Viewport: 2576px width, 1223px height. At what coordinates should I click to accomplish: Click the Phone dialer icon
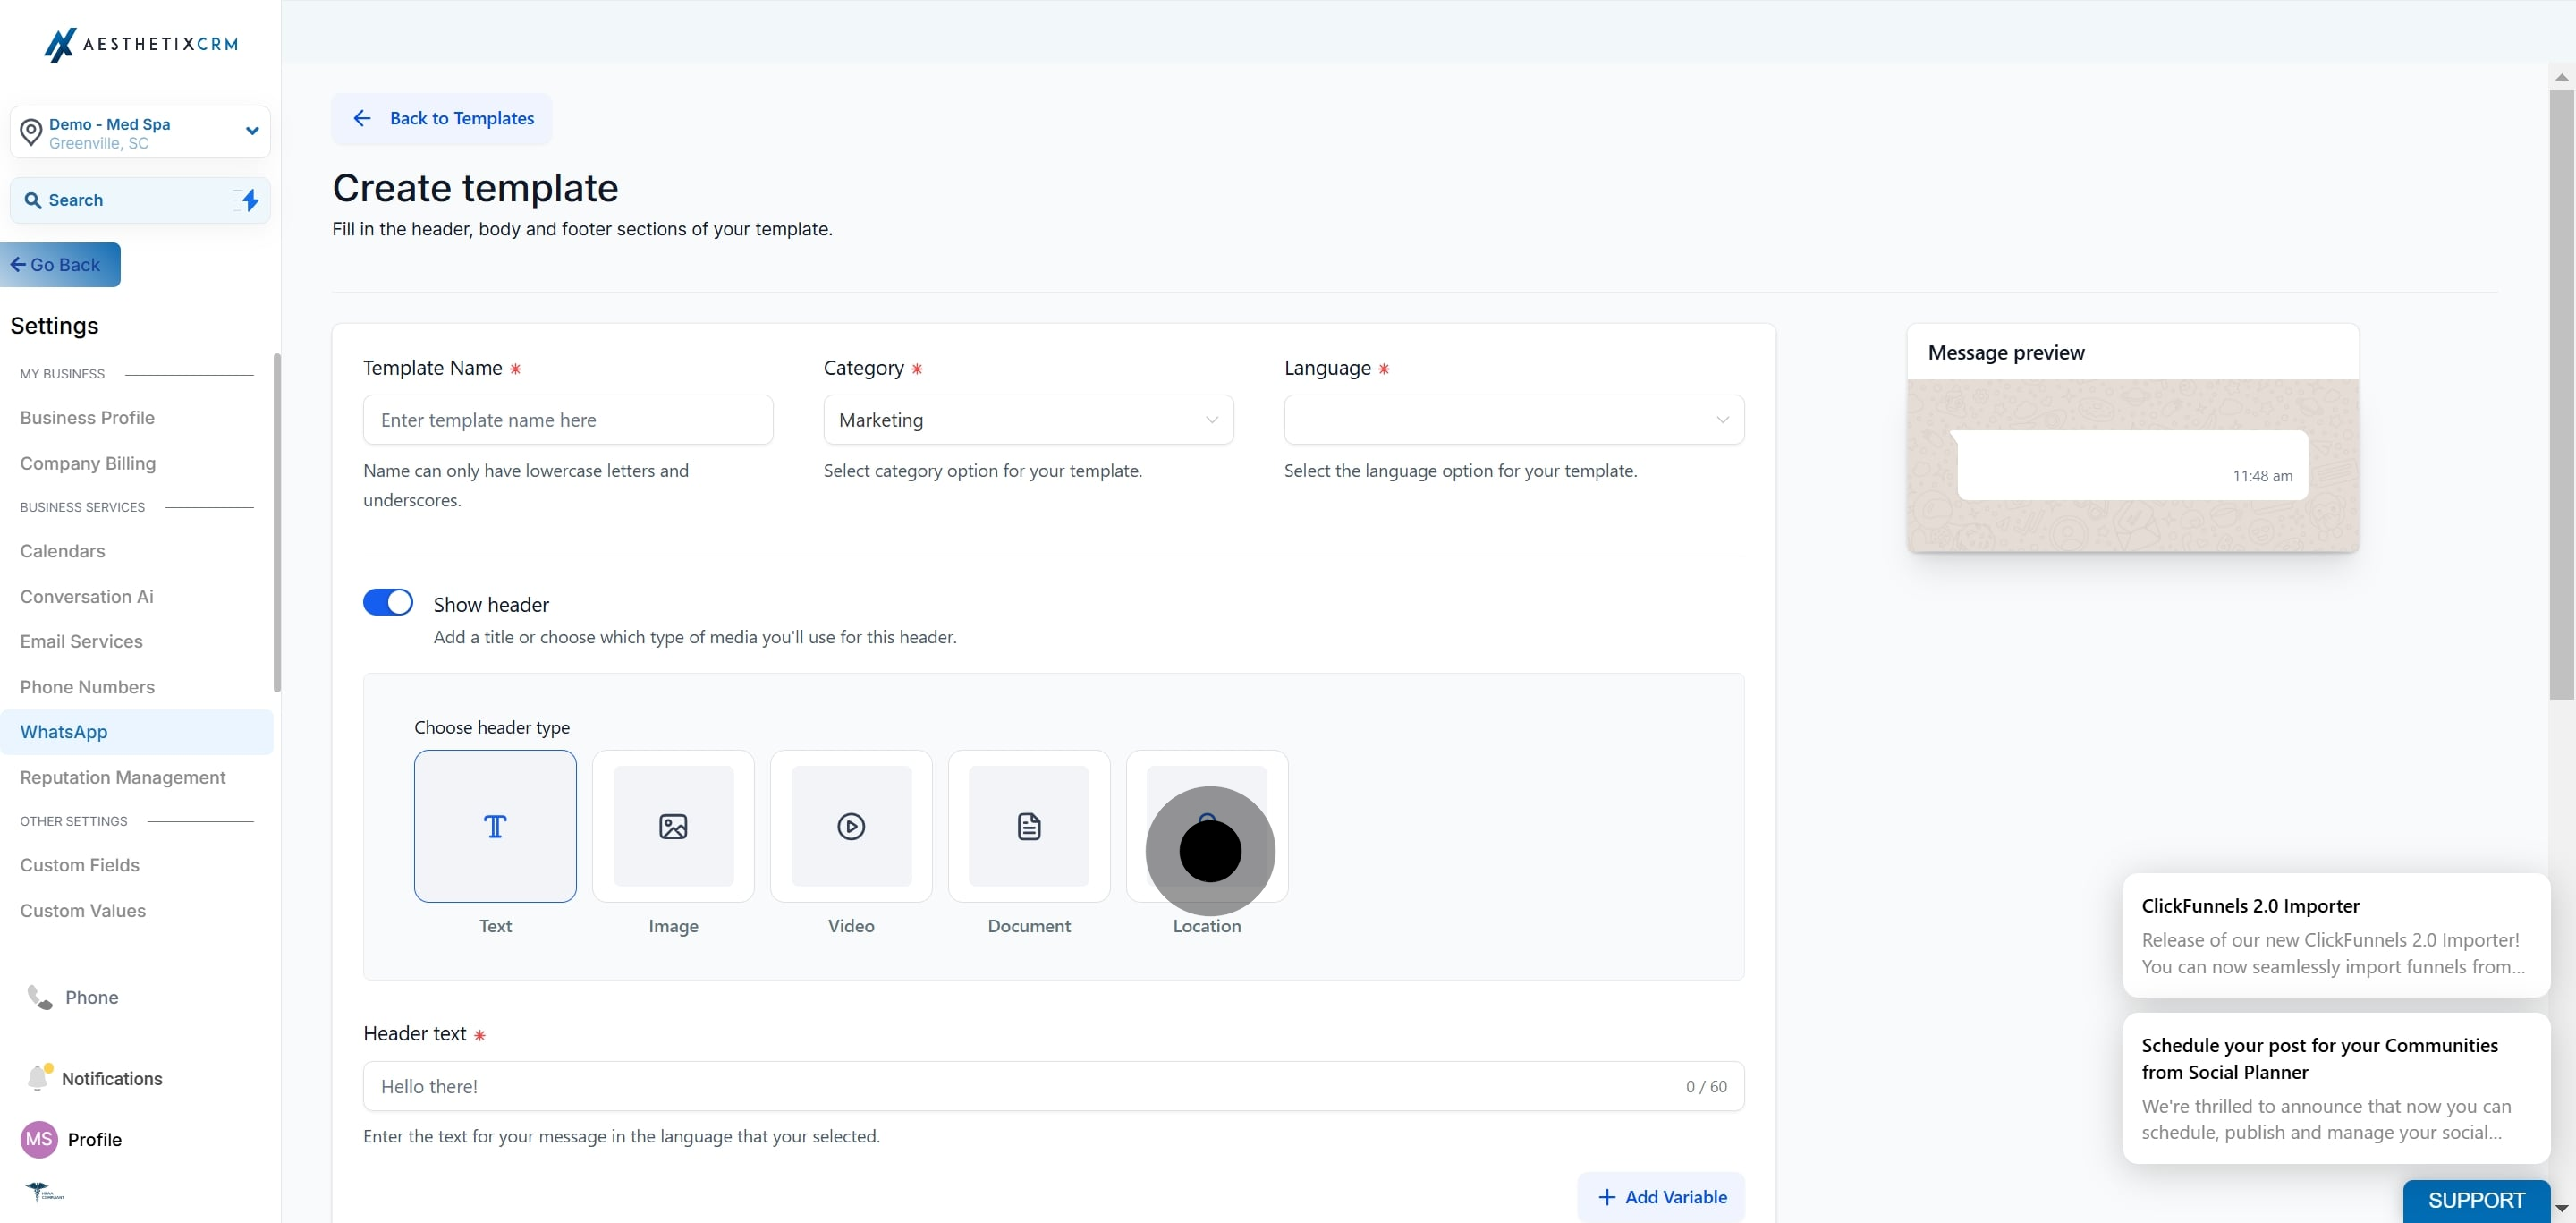[x=39, y=997]
